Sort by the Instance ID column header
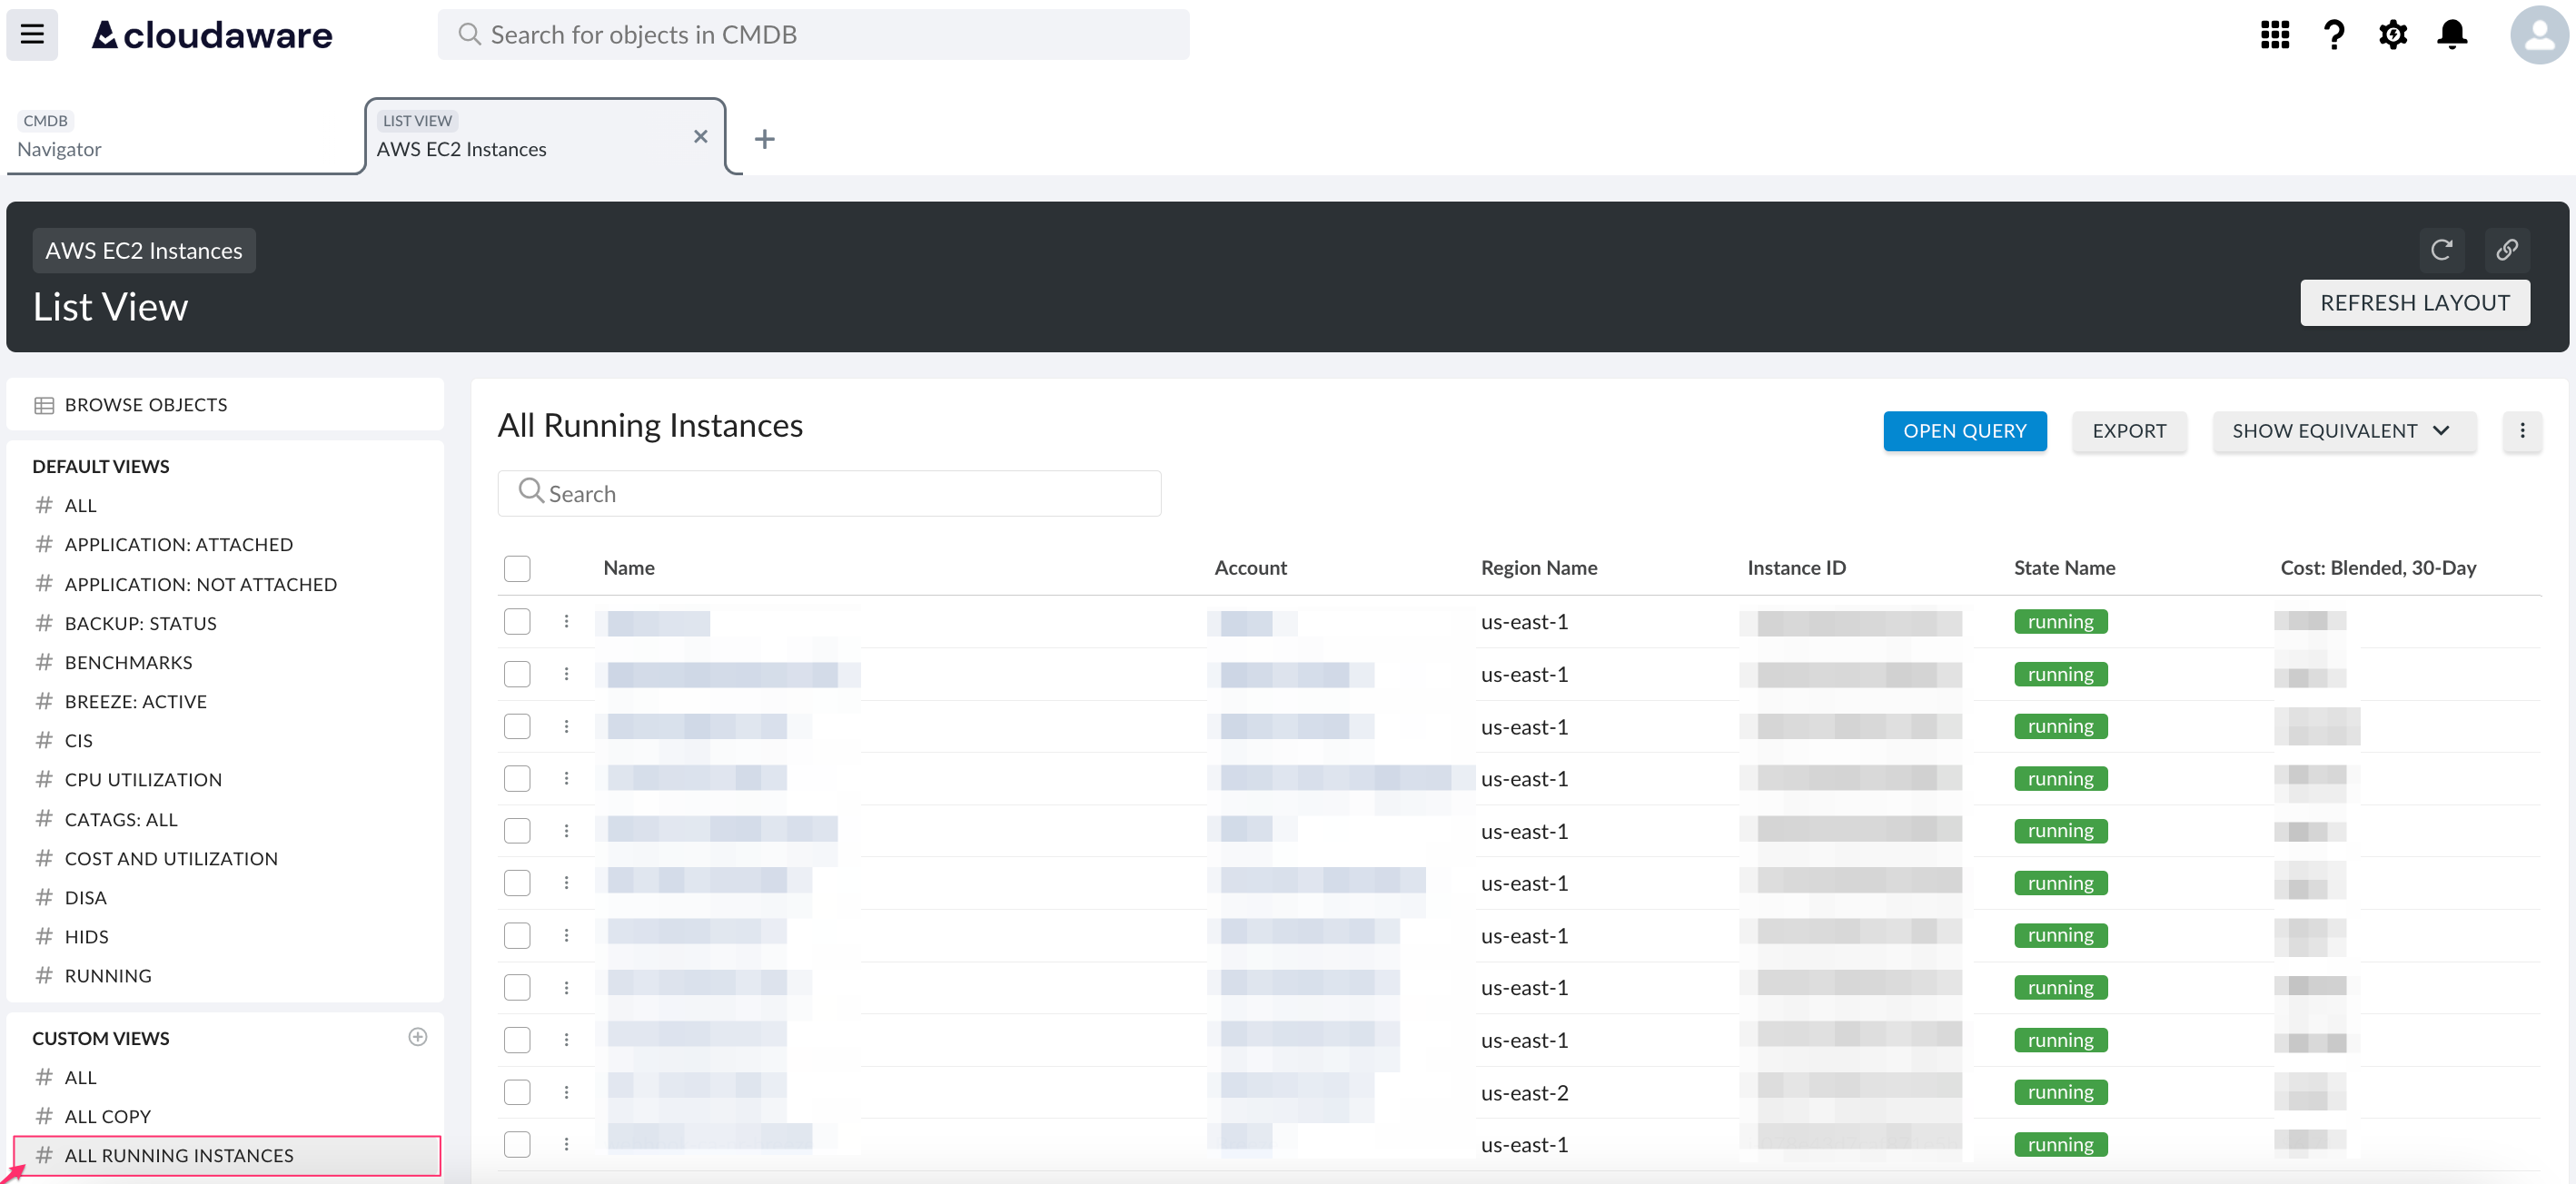The image size is (2576, 1184). 1796,568
